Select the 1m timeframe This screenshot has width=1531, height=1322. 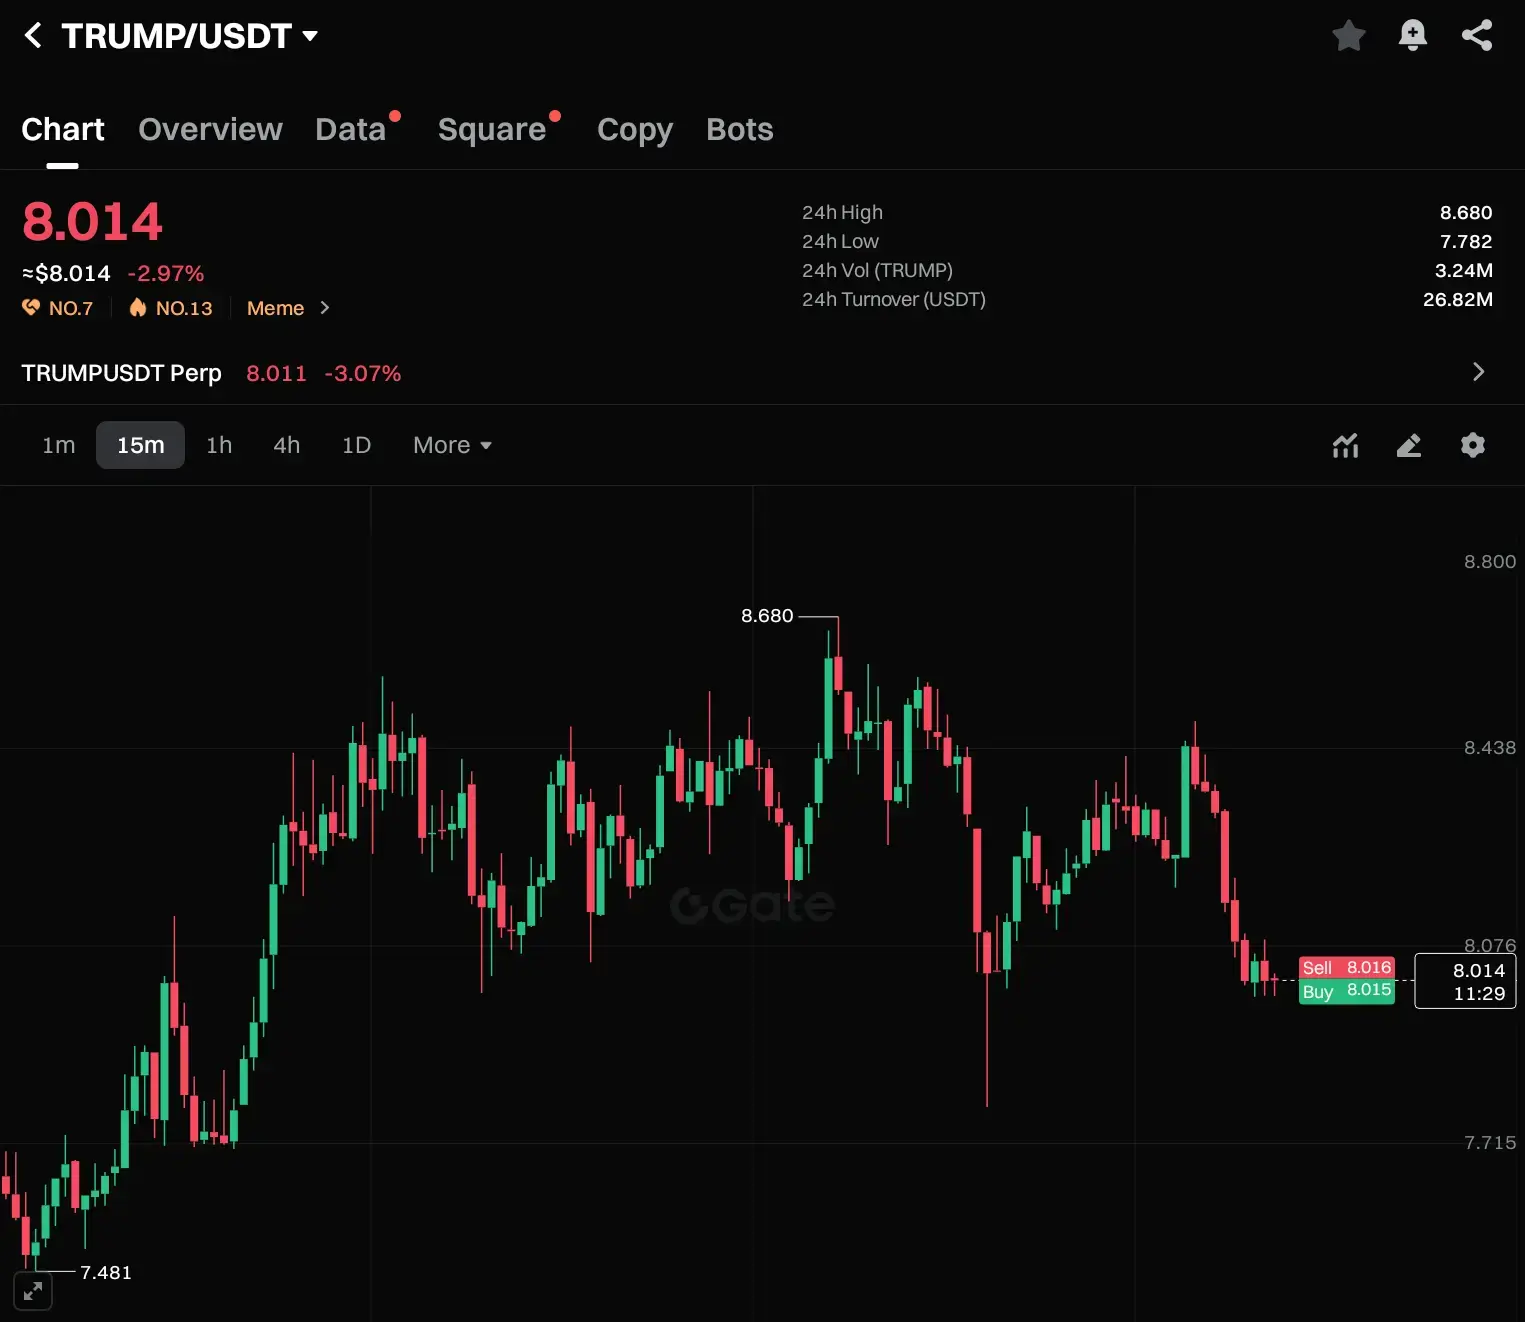(59, 445)
